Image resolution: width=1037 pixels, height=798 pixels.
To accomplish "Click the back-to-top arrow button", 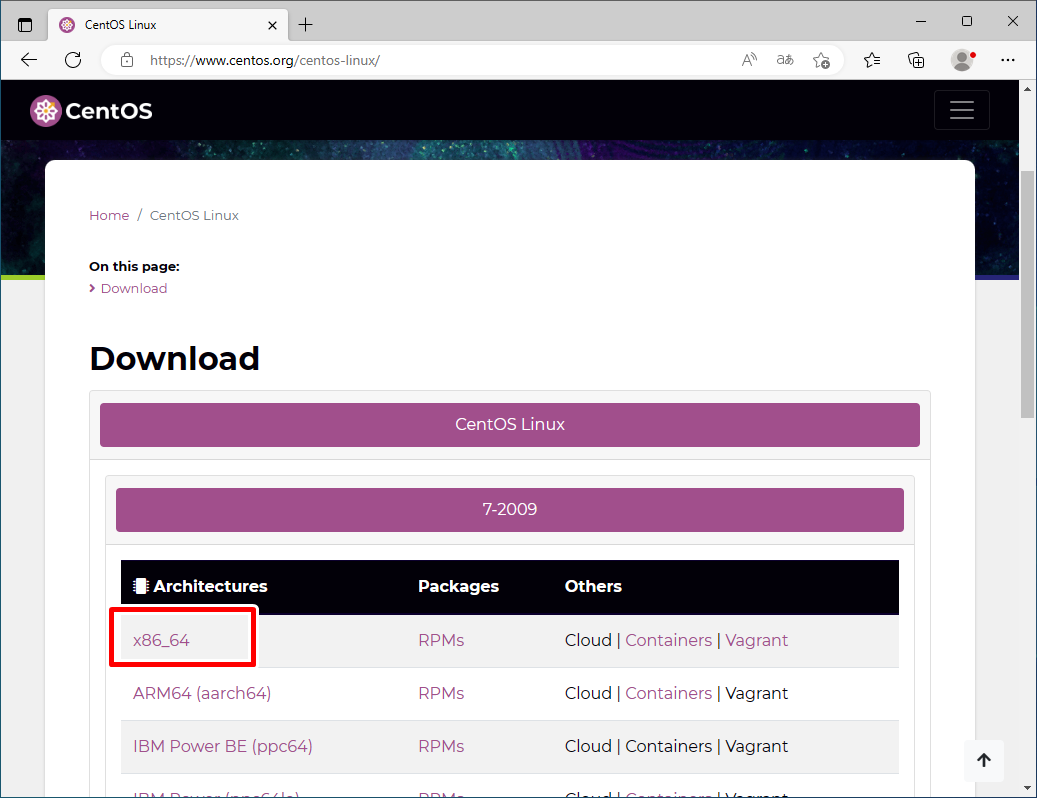I will 984,760.
